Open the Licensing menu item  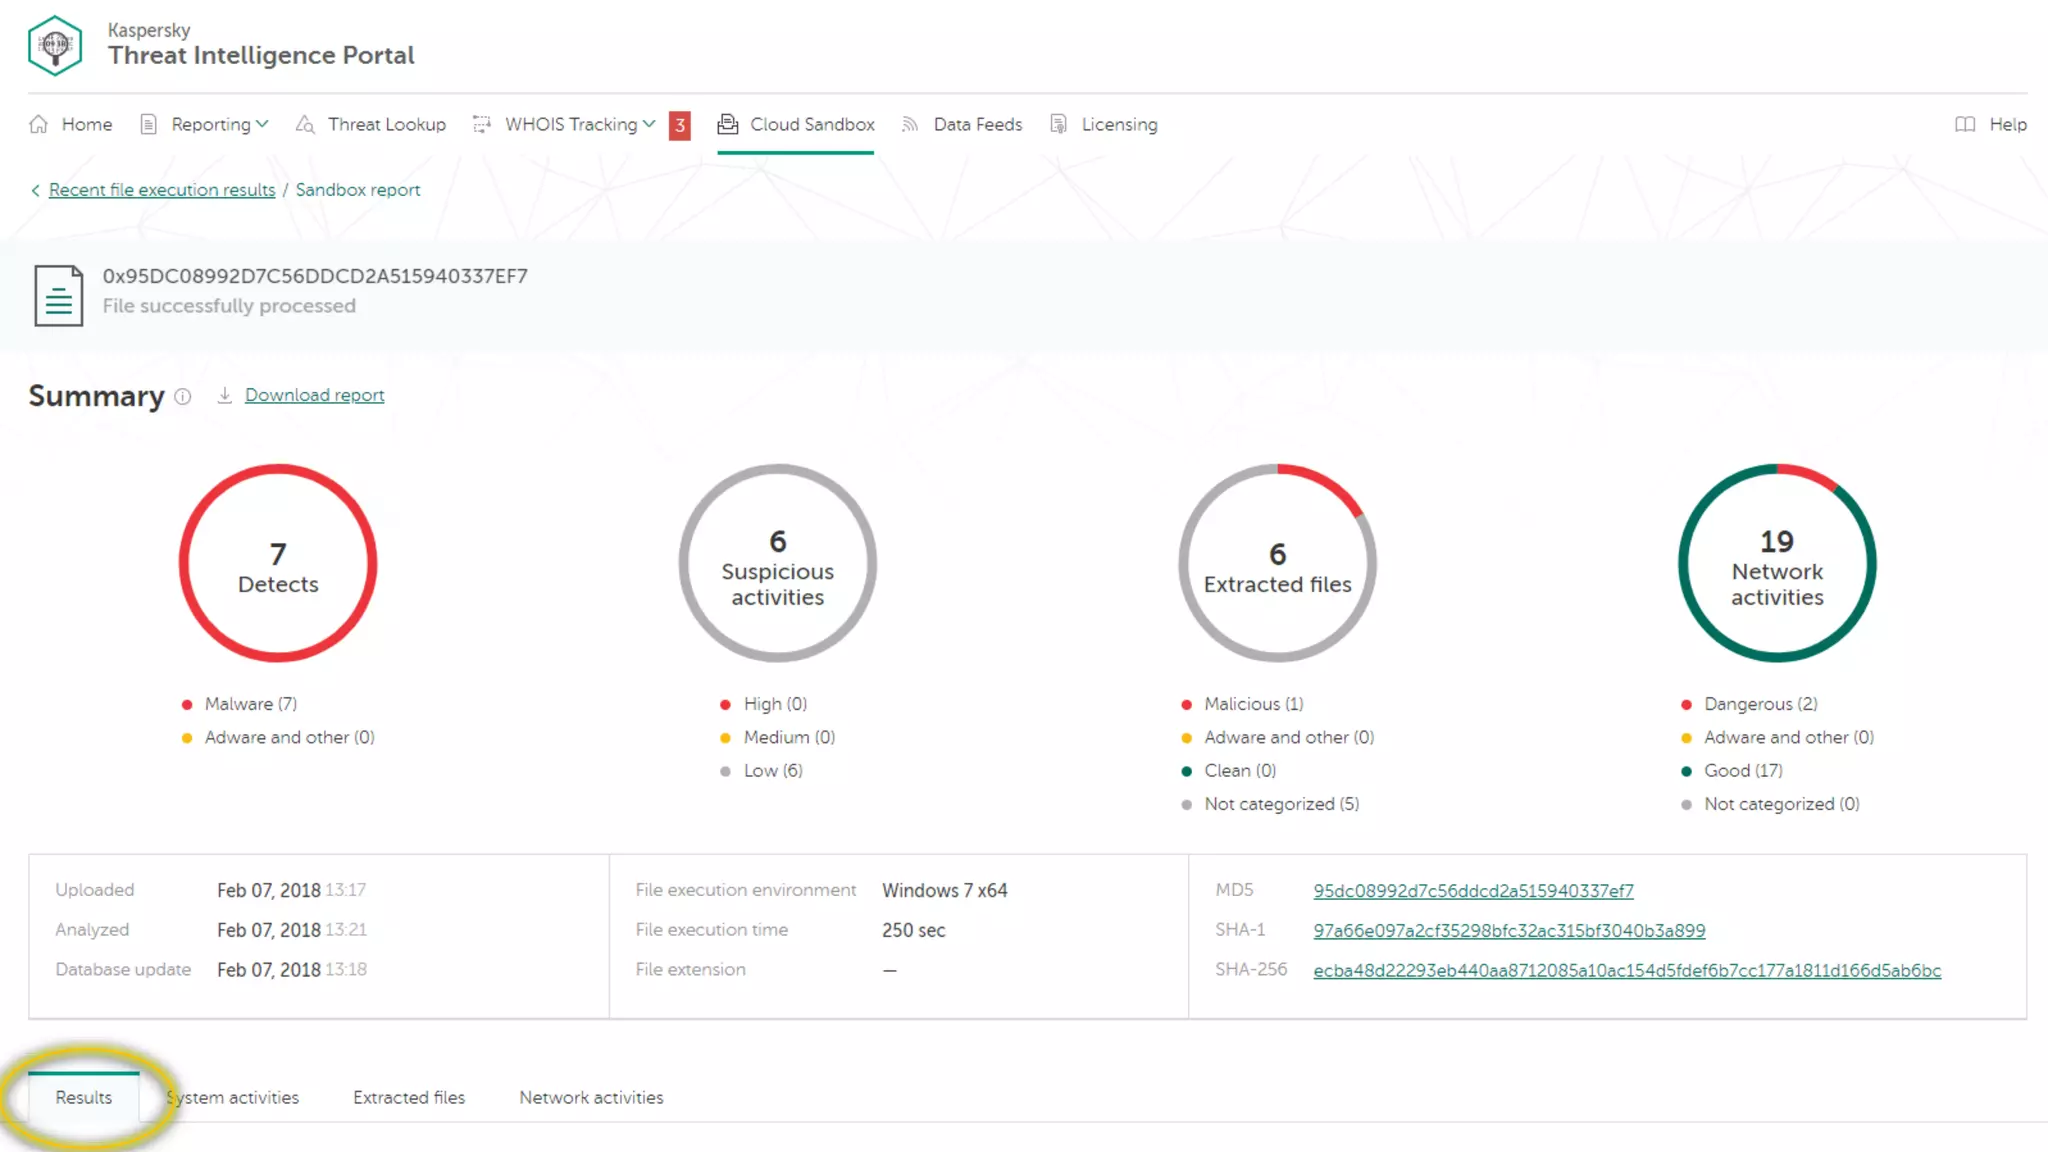tap(1119, 124)
